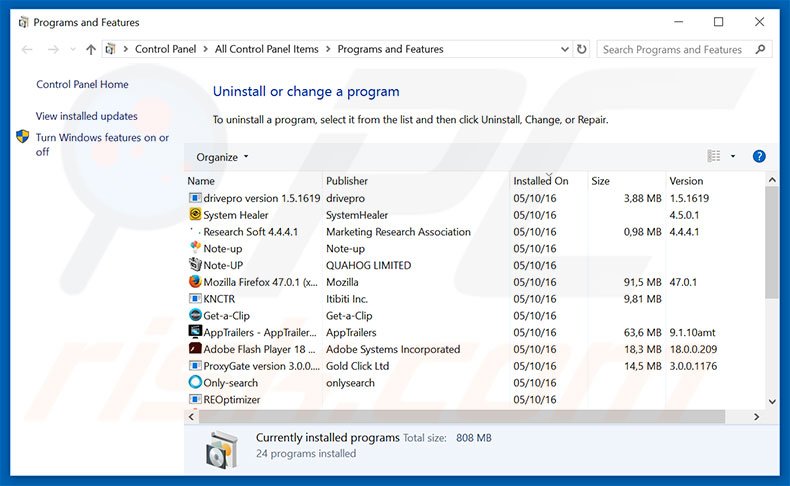Image resolution: width=790 pixels, height=486 pixels.
Task: Select the System Healer entry name
Action: (236, 215)
